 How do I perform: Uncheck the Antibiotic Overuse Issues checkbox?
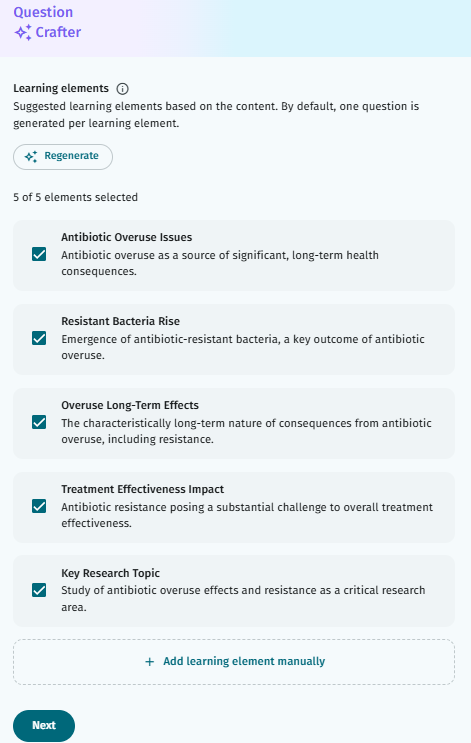pyautogui.click(x=39, y=254)
